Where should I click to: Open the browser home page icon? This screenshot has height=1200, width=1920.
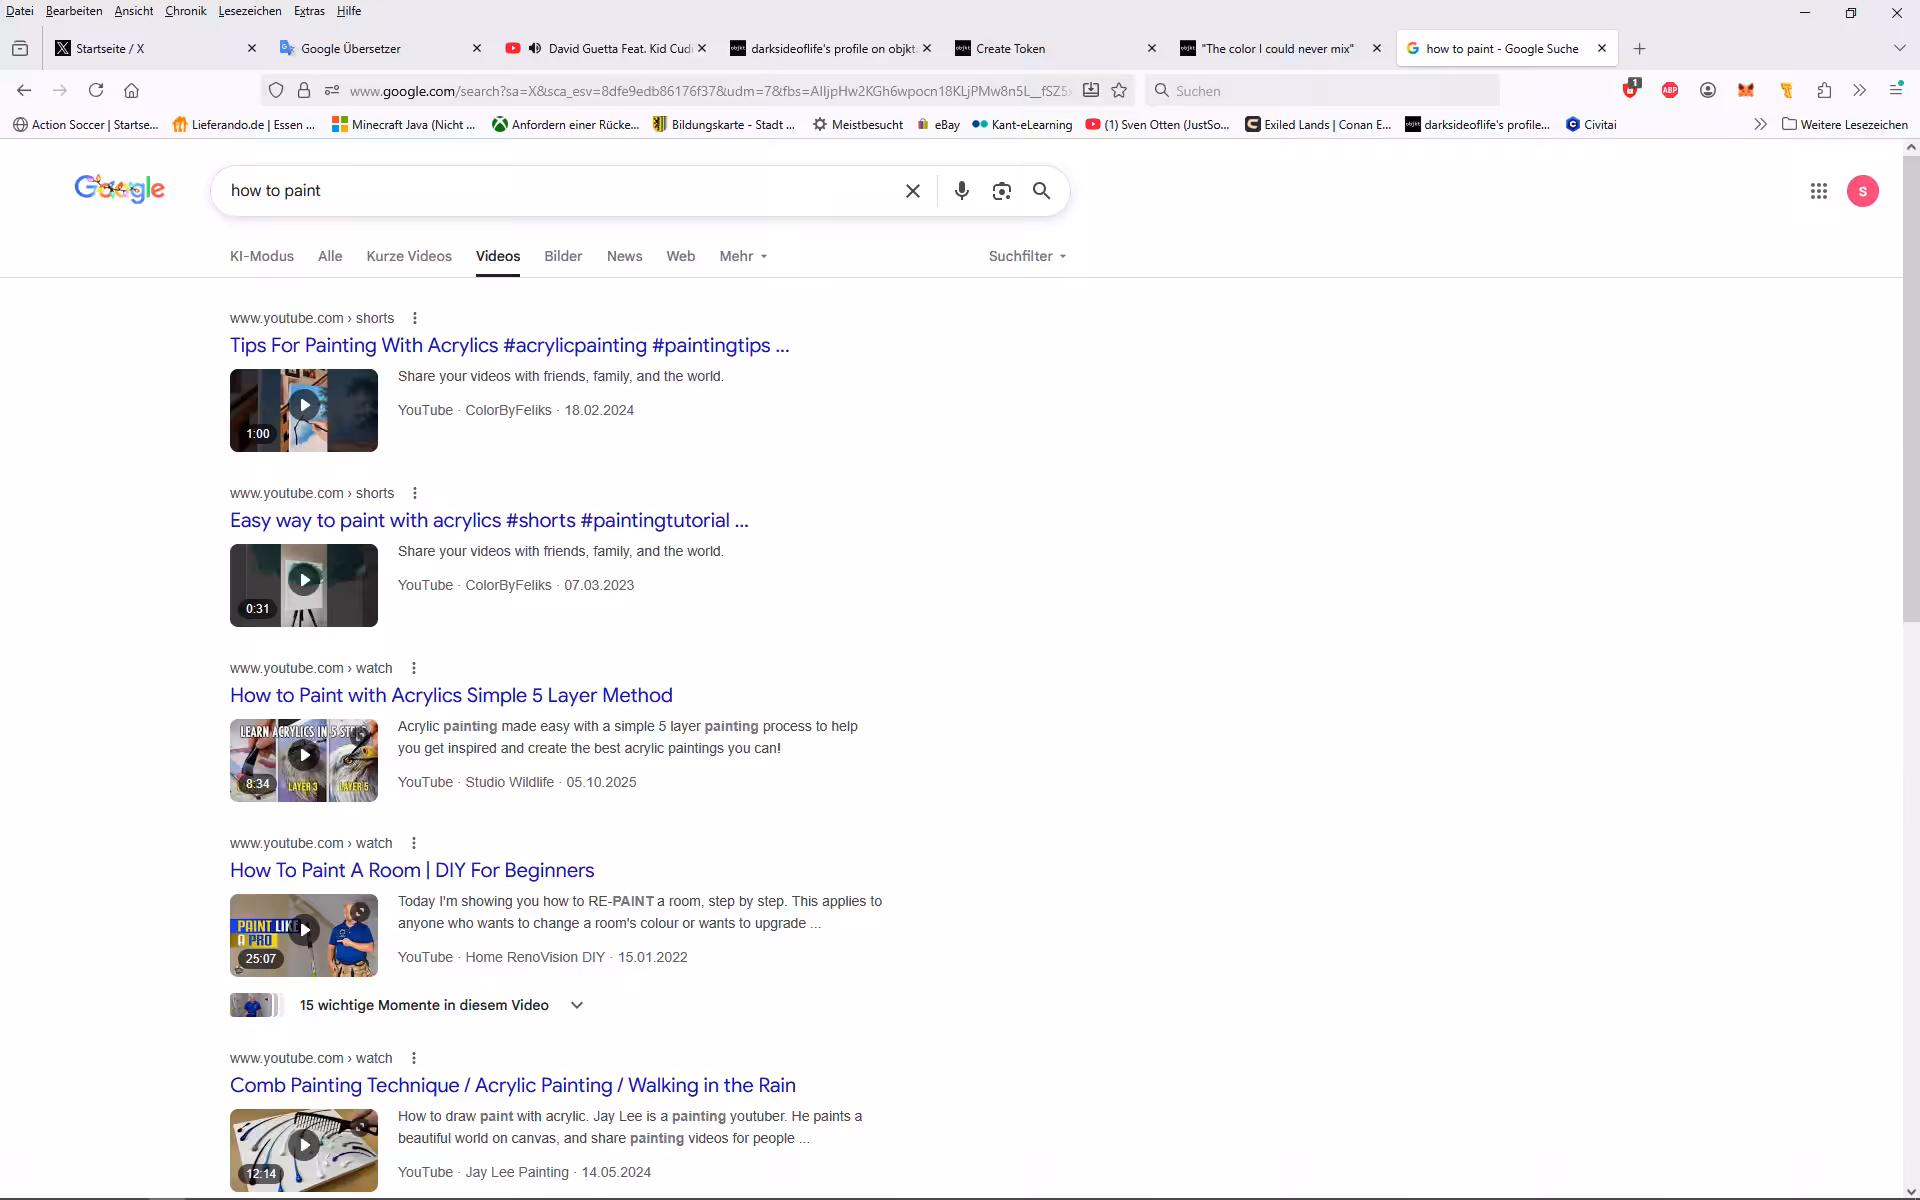pyautogui.click(x=131, y=90)
